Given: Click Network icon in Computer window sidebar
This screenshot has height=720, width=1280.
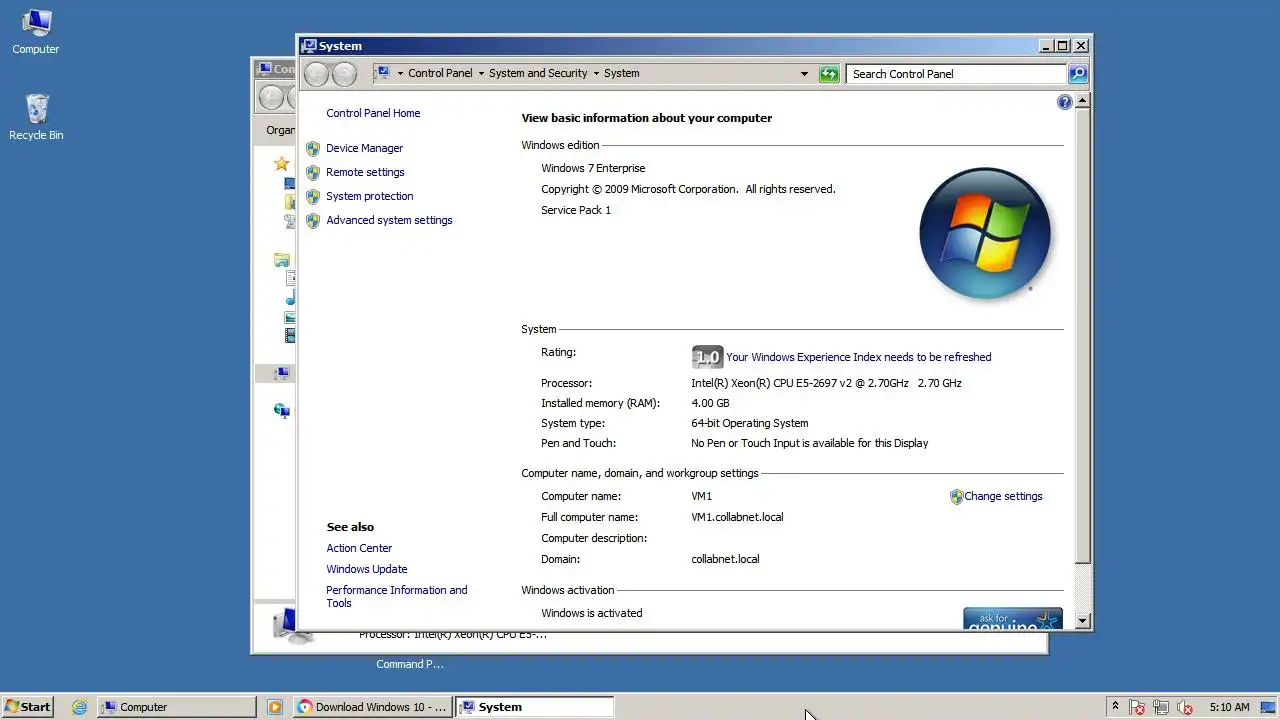Looking at the screenshot, I should click(282, 410).
